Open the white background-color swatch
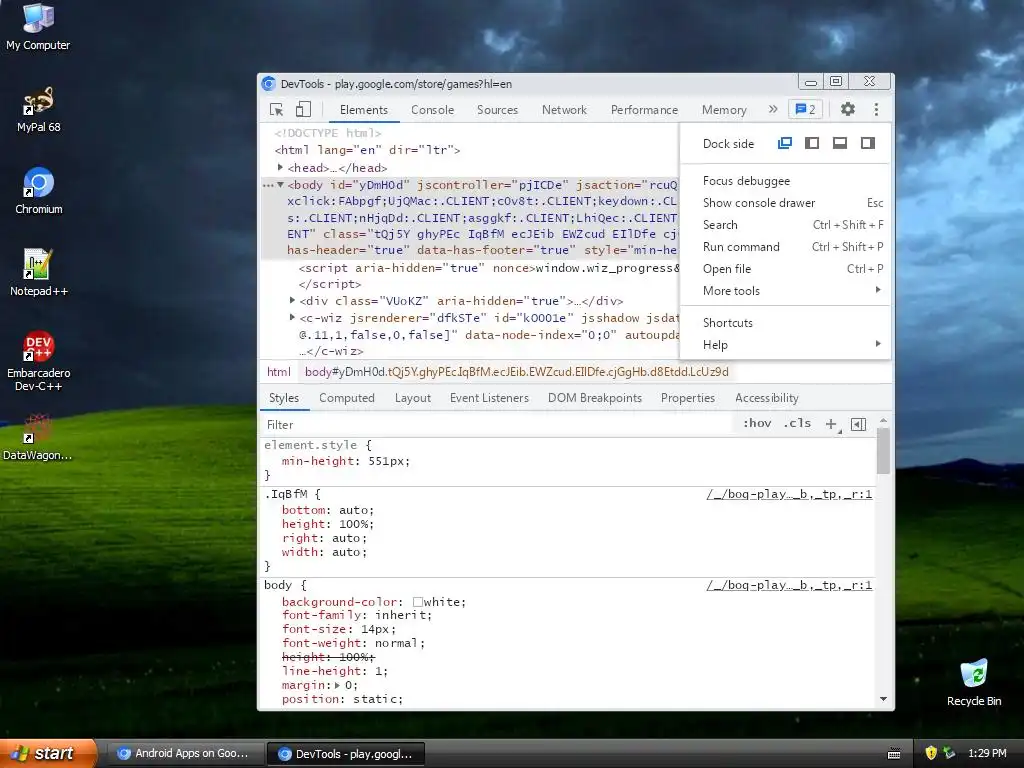Viewport: 1024px width, 768px height. [x=417, y=602]
